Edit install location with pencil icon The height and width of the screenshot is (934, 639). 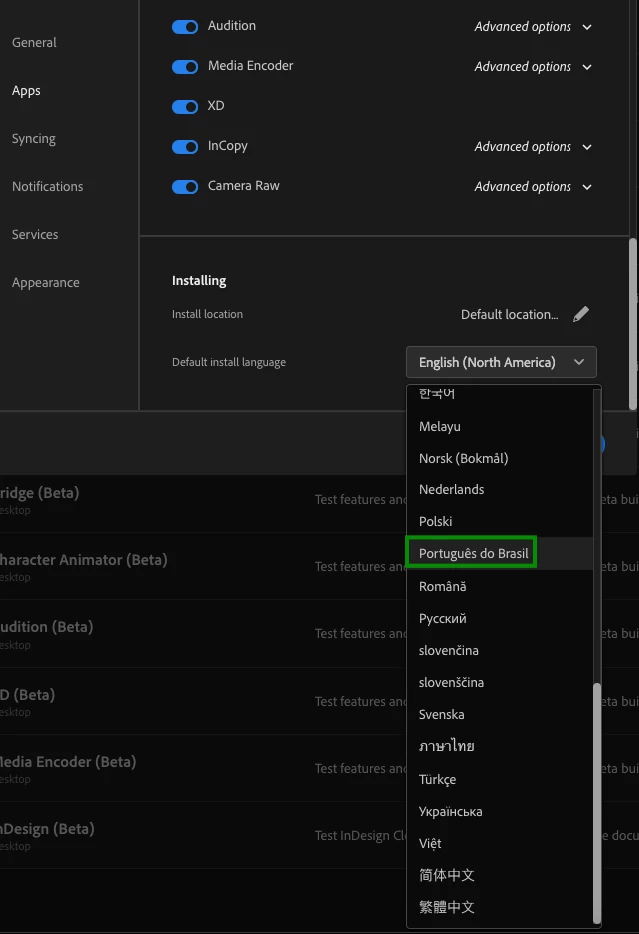[x=581, y=314]
